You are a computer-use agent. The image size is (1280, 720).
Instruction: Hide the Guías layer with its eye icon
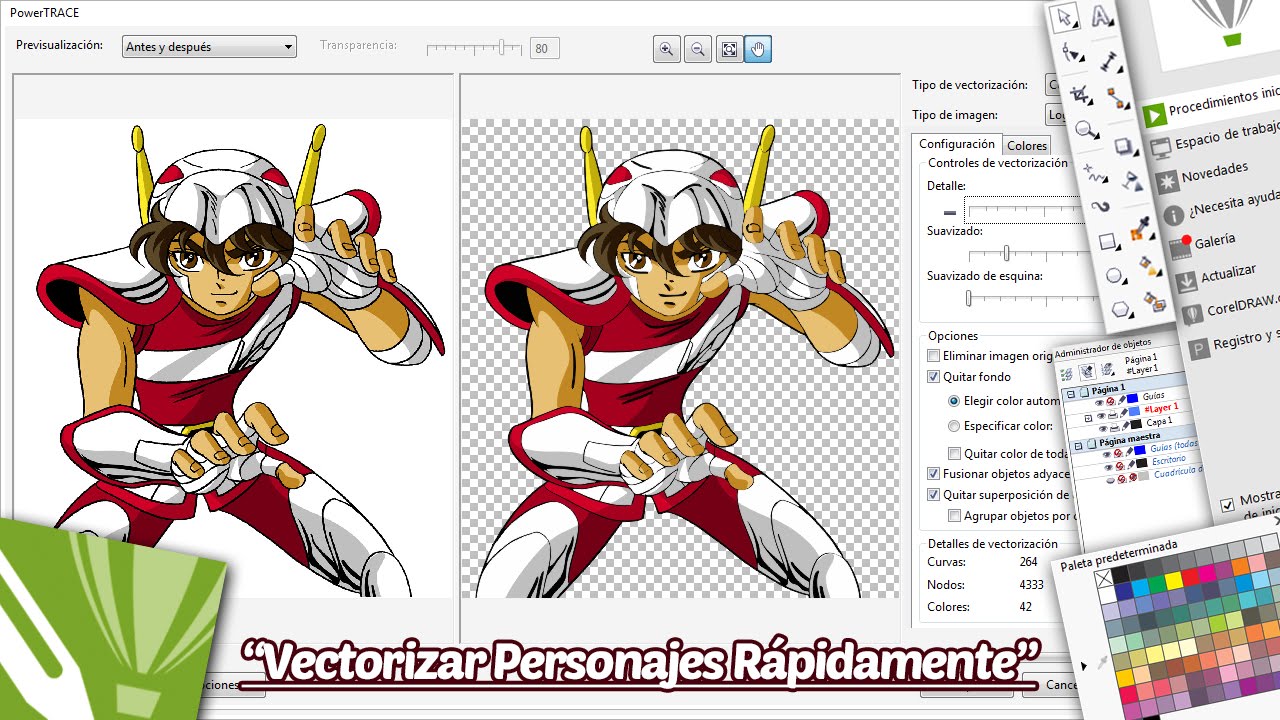click(x=1100, y=402)
